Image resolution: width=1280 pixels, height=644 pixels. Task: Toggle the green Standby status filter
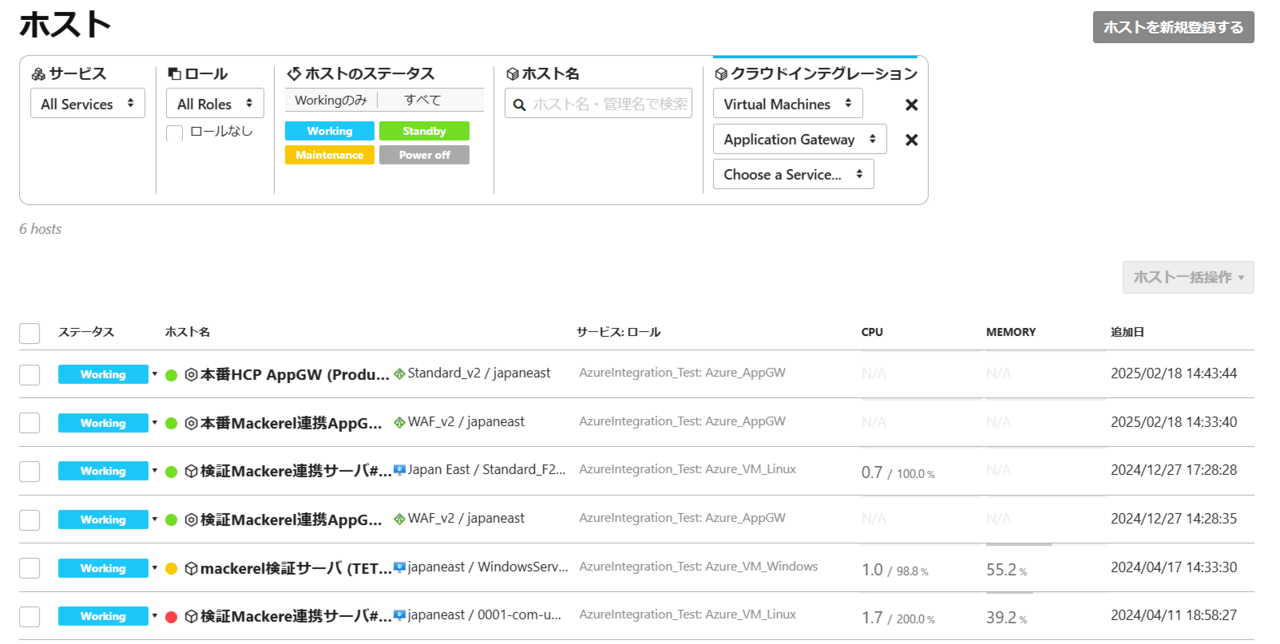click(424, 131)
